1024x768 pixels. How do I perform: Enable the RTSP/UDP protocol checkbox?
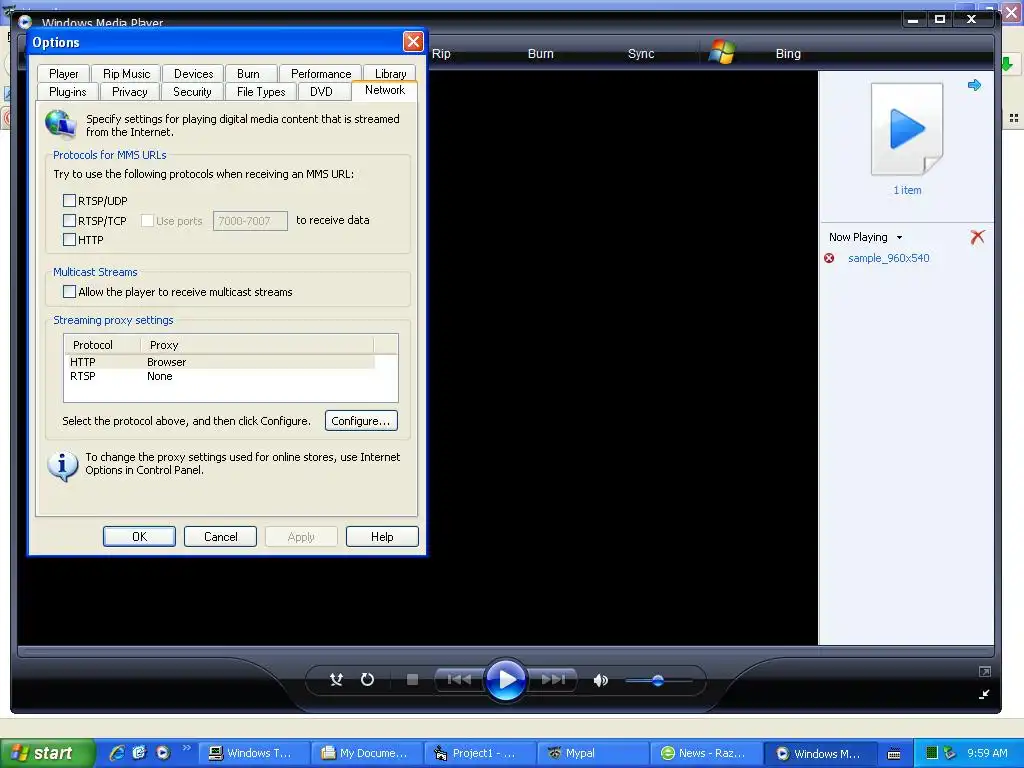point(69,200)
